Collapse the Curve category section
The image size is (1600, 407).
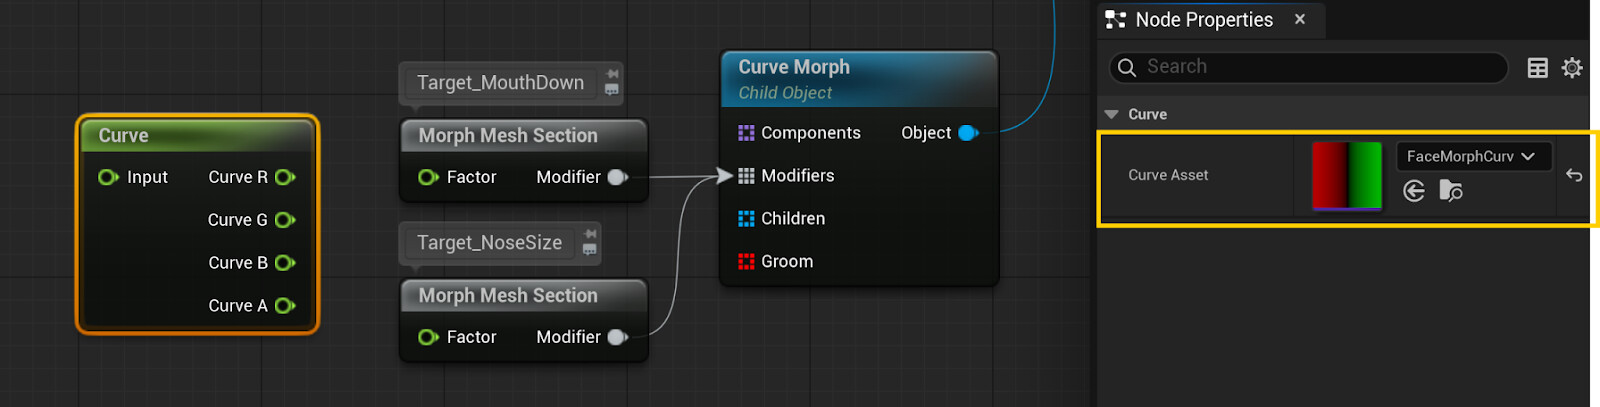tap(1111, 114)
